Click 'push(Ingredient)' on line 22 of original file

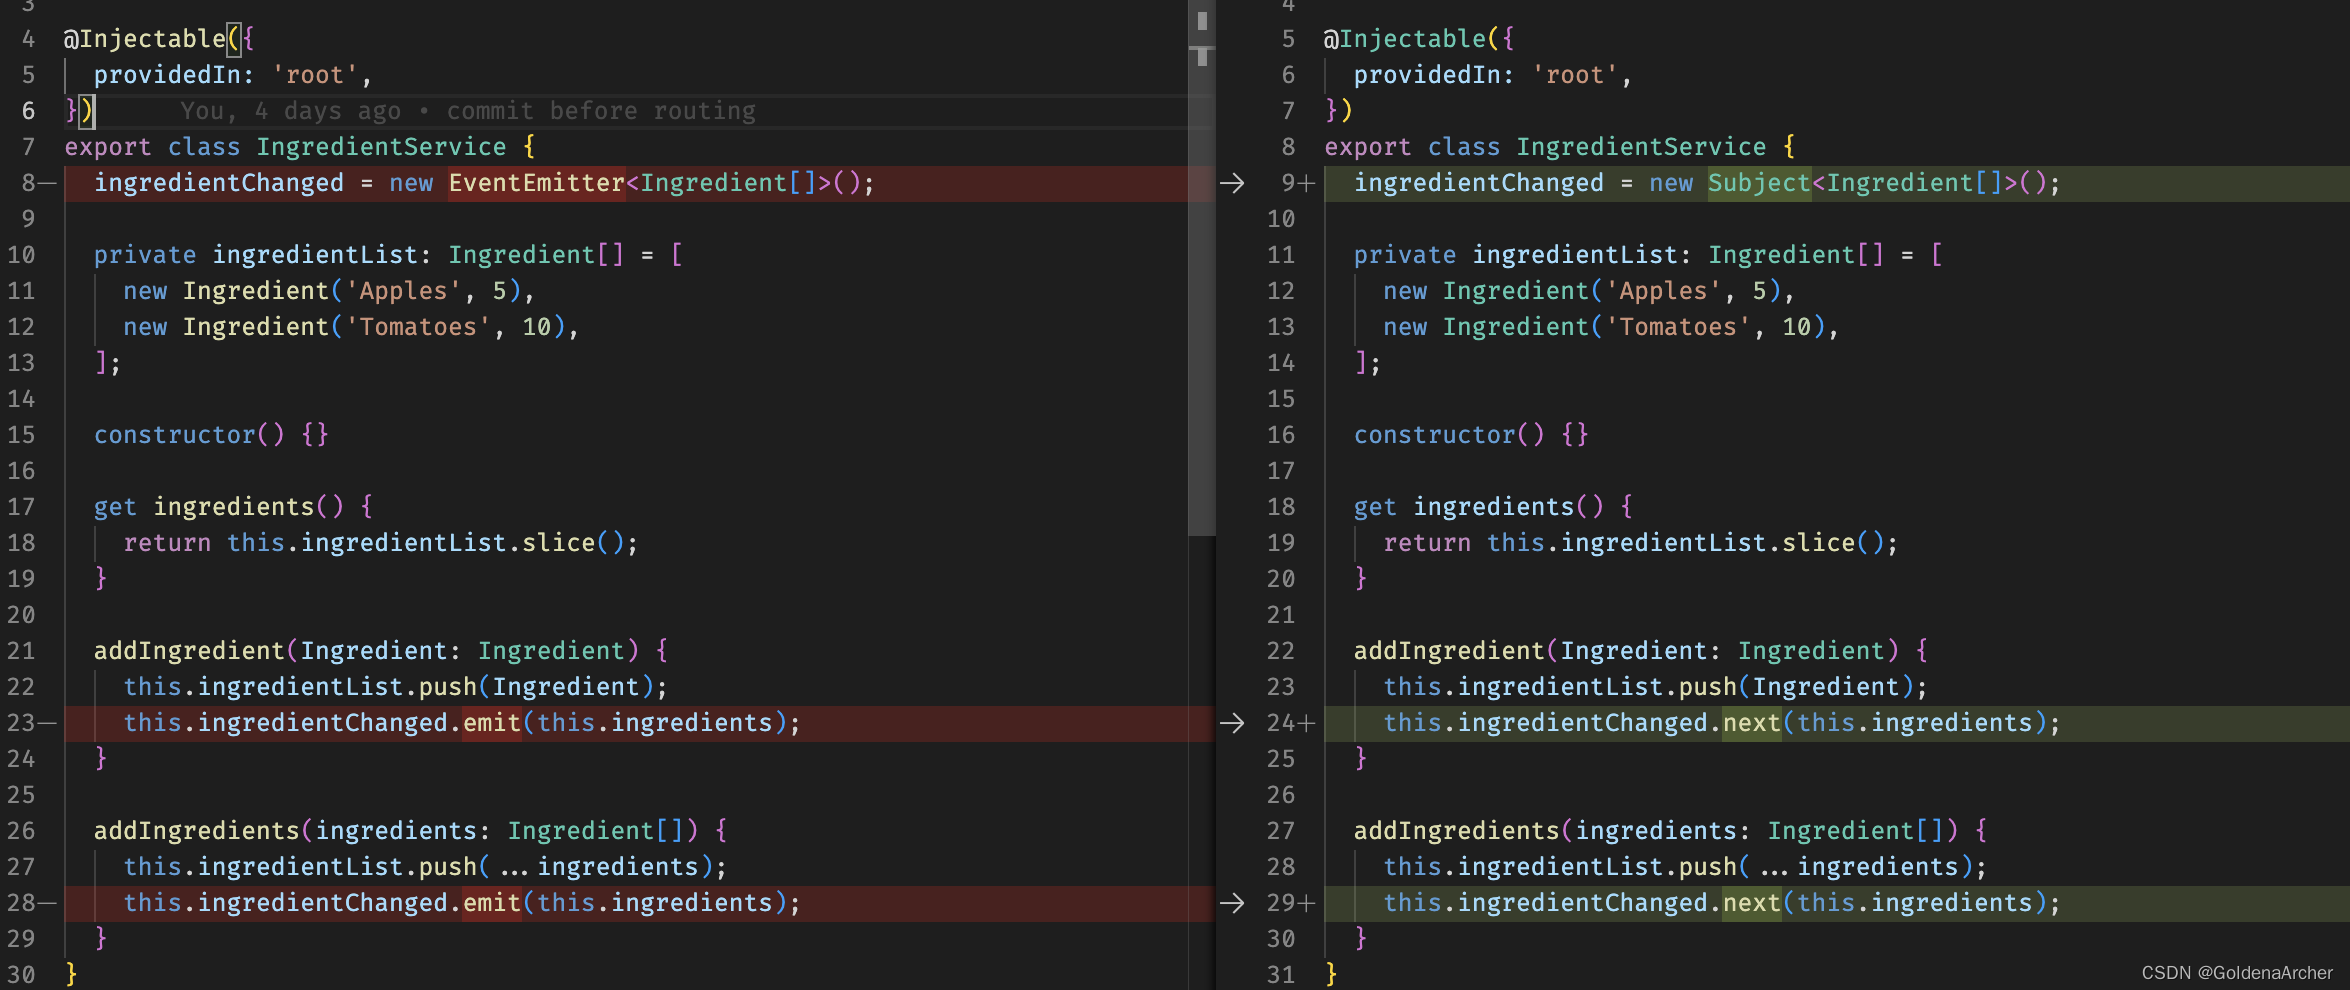pos(537,687)
